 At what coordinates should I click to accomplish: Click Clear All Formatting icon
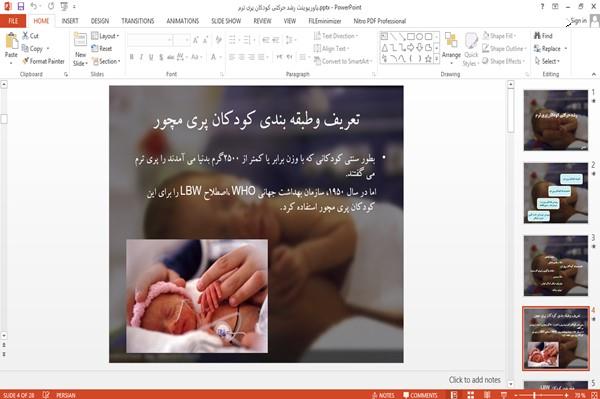(218, 40)
